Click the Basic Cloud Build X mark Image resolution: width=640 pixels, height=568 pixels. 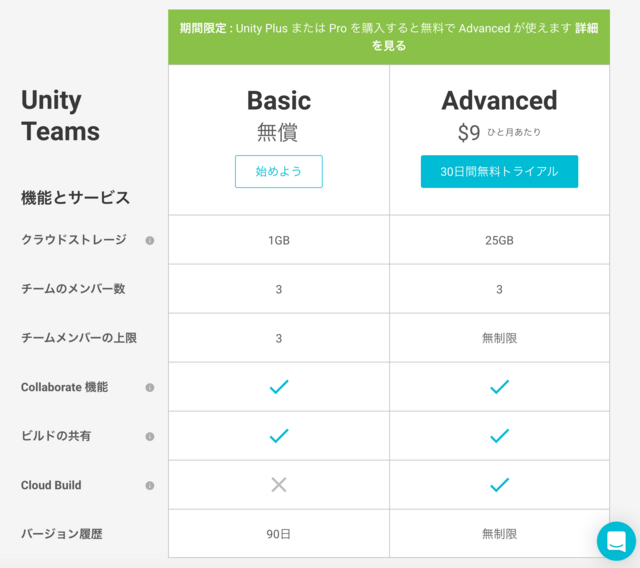pos(279,485)
